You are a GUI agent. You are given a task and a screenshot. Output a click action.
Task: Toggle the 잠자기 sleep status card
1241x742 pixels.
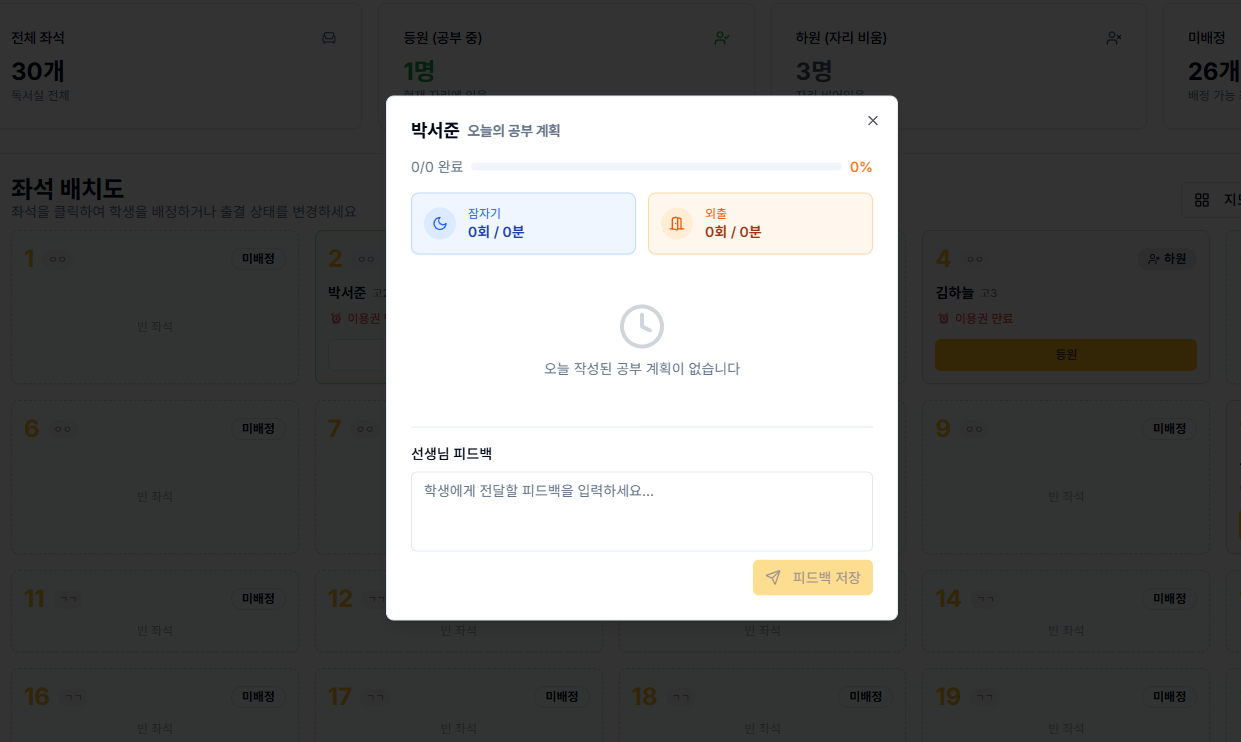523,224
